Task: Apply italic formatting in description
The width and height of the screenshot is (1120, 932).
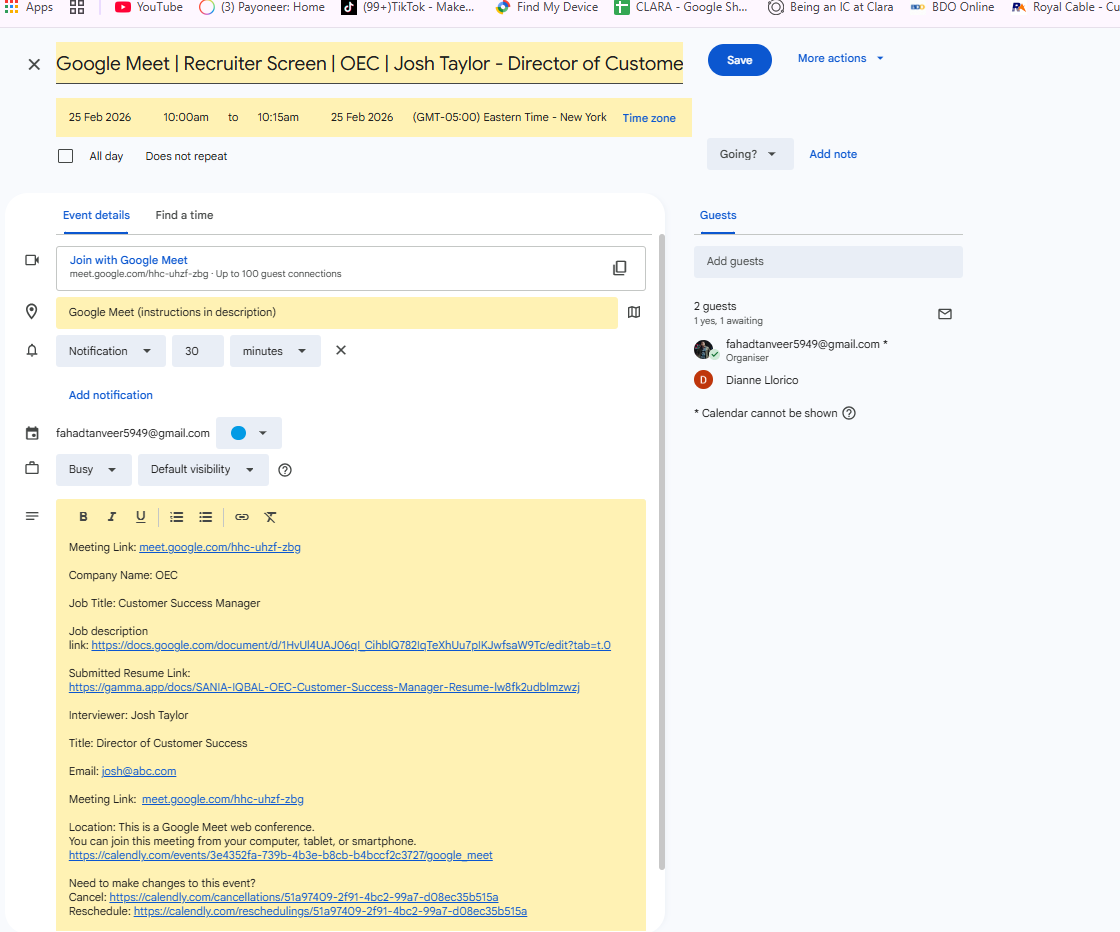Action: click(x=111, y=517)
